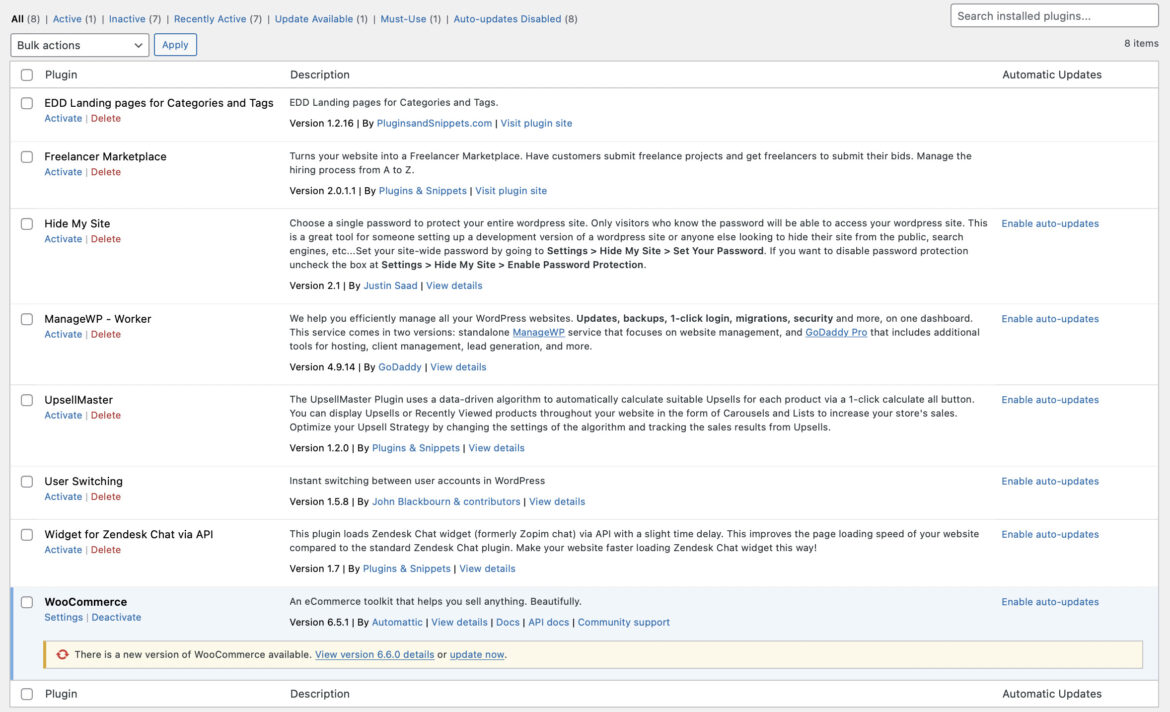Check the Hide My Site plugin checkbox
Screen dimensions: 1170x712
click(26, 223)
